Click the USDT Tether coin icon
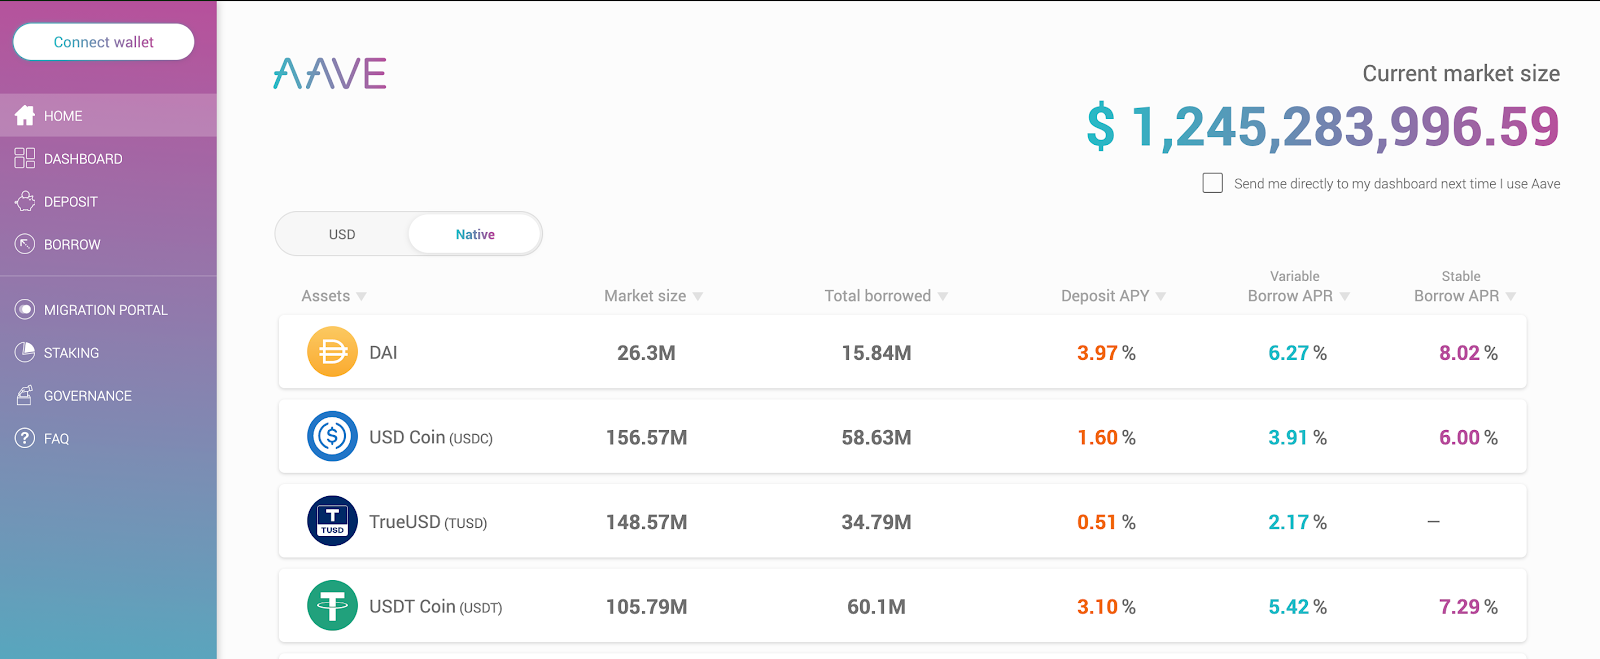 tap(332, 606)
